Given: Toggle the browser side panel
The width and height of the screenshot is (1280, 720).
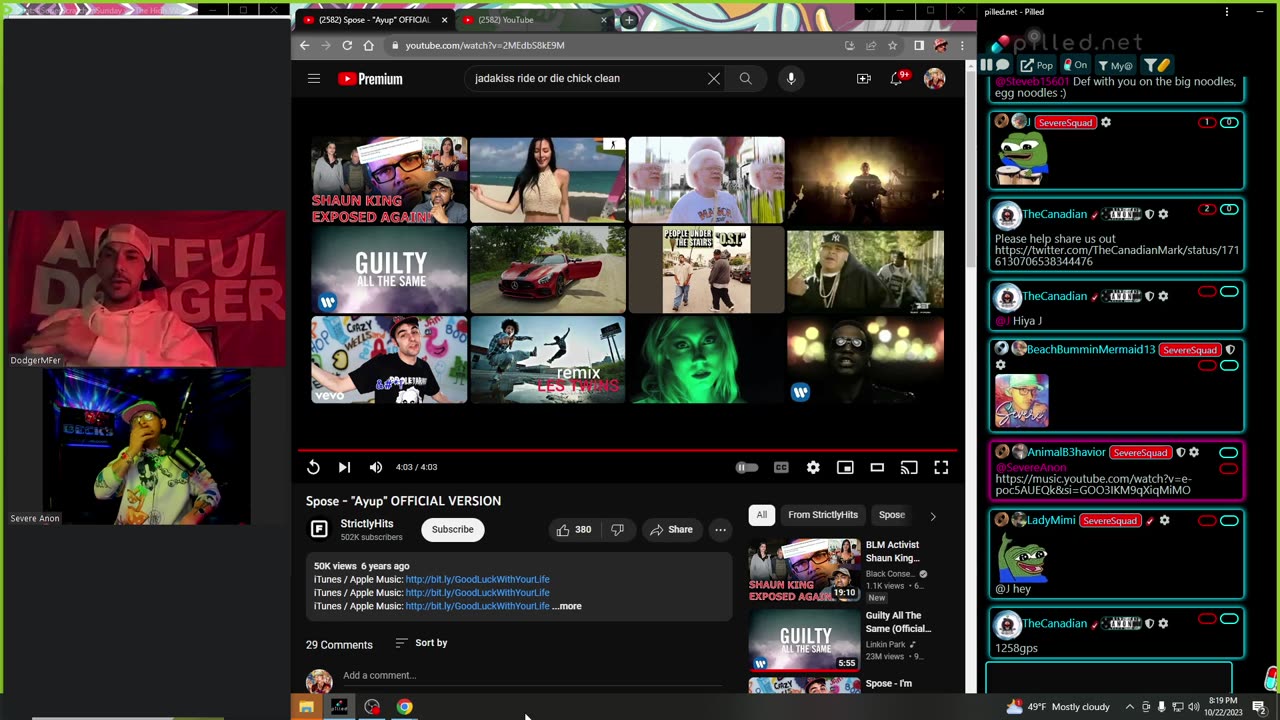Looking at the screenshot, I should point(919,45).
